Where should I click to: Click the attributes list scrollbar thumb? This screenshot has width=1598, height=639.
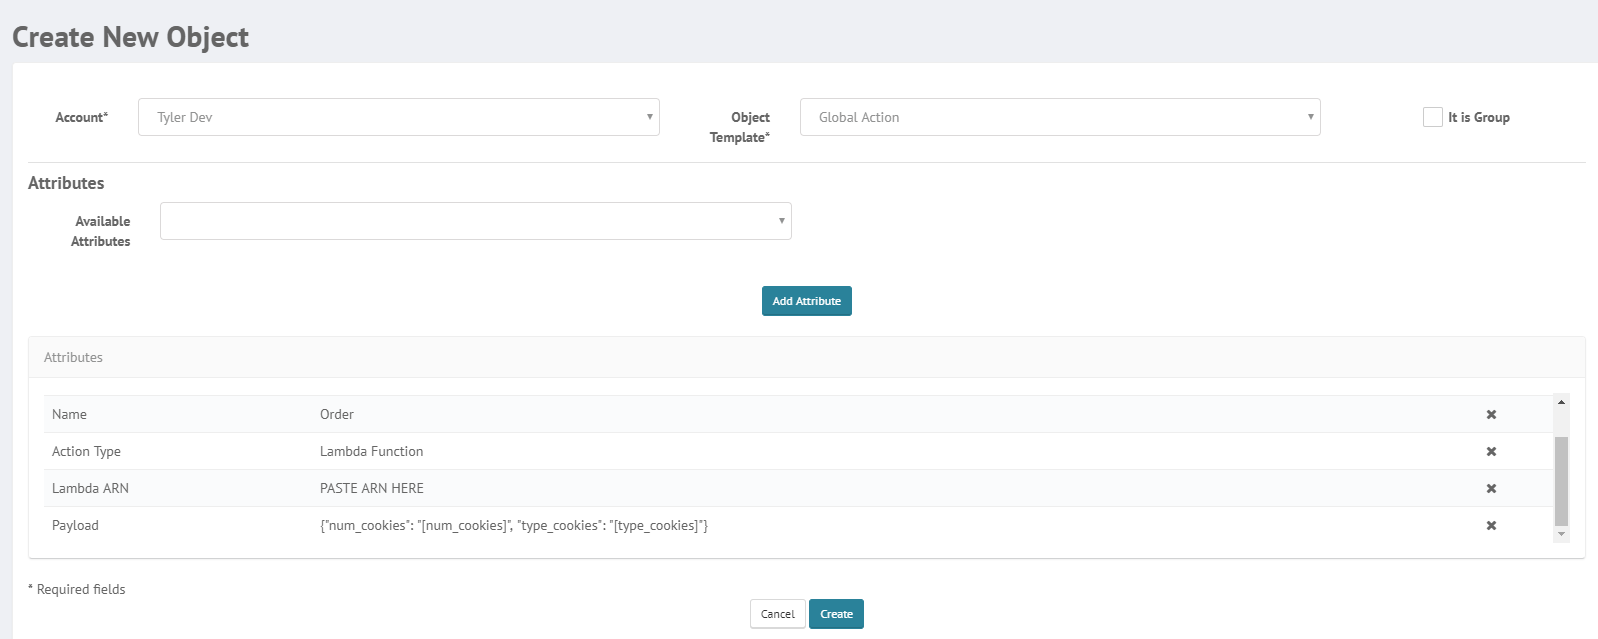pos(1561,481)
